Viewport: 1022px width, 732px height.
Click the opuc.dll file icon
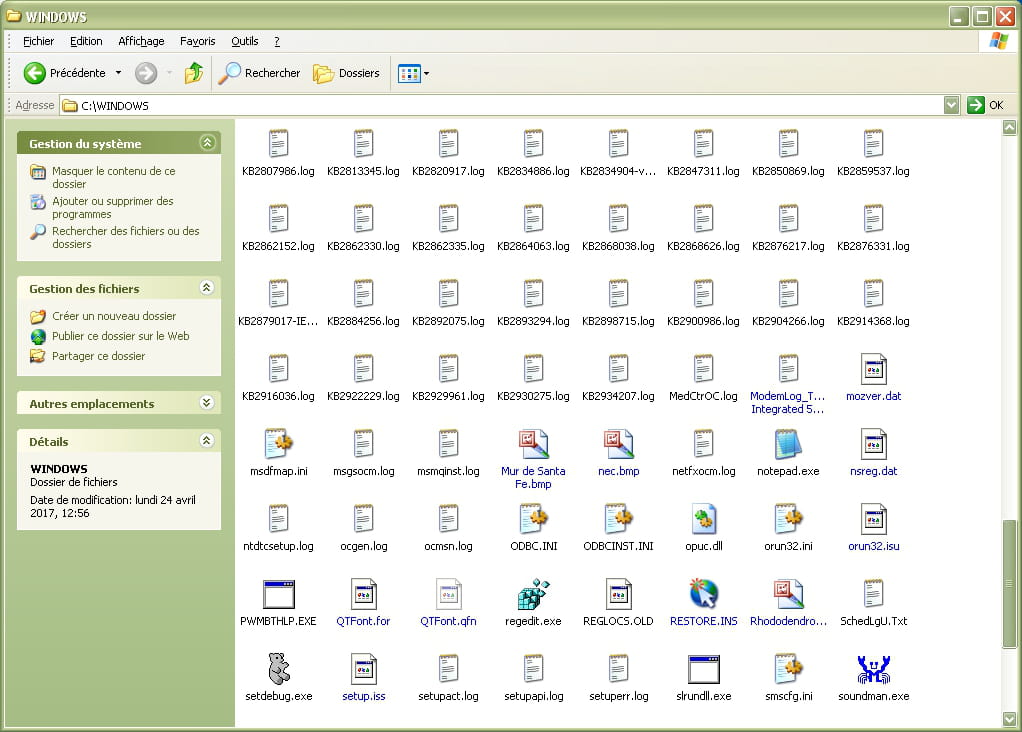703,519
